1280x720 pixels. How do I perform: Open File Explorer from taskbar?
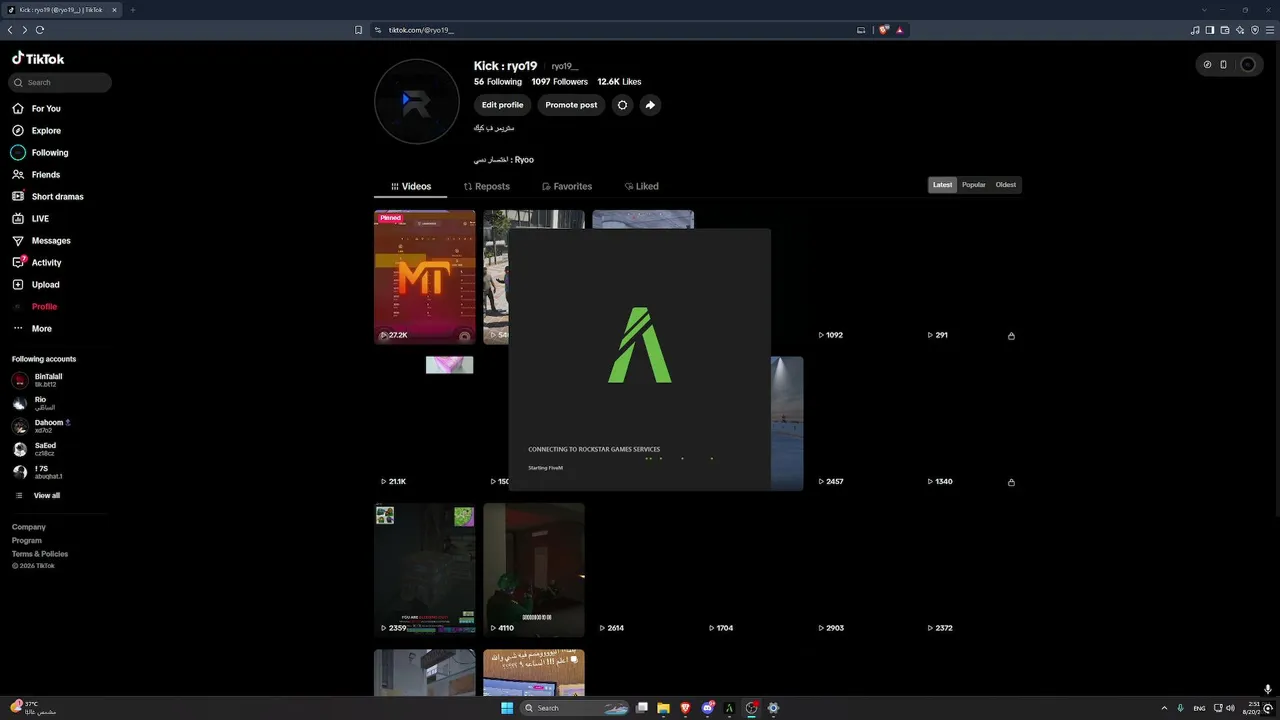point(663,708)
